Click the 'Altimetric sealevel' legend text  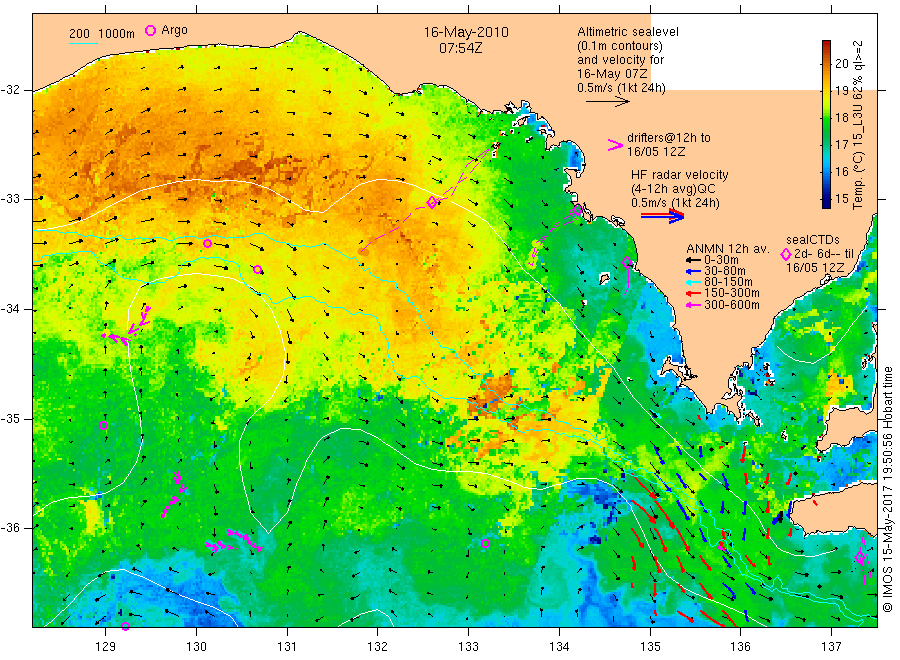point(628,32)
